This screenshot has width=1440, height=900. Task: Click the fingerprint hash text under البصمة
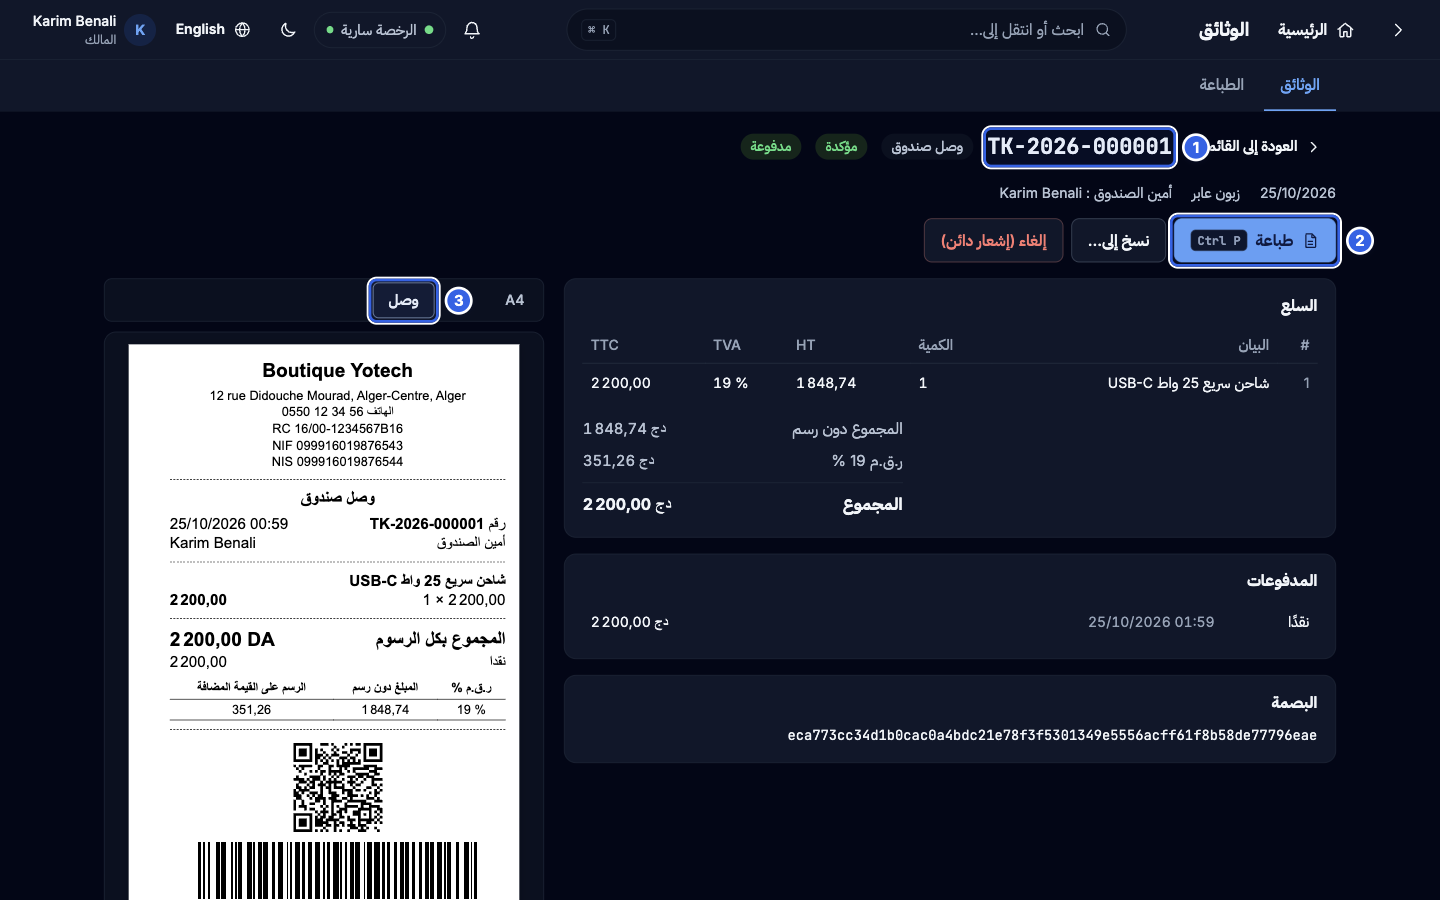click(1052, 736)
